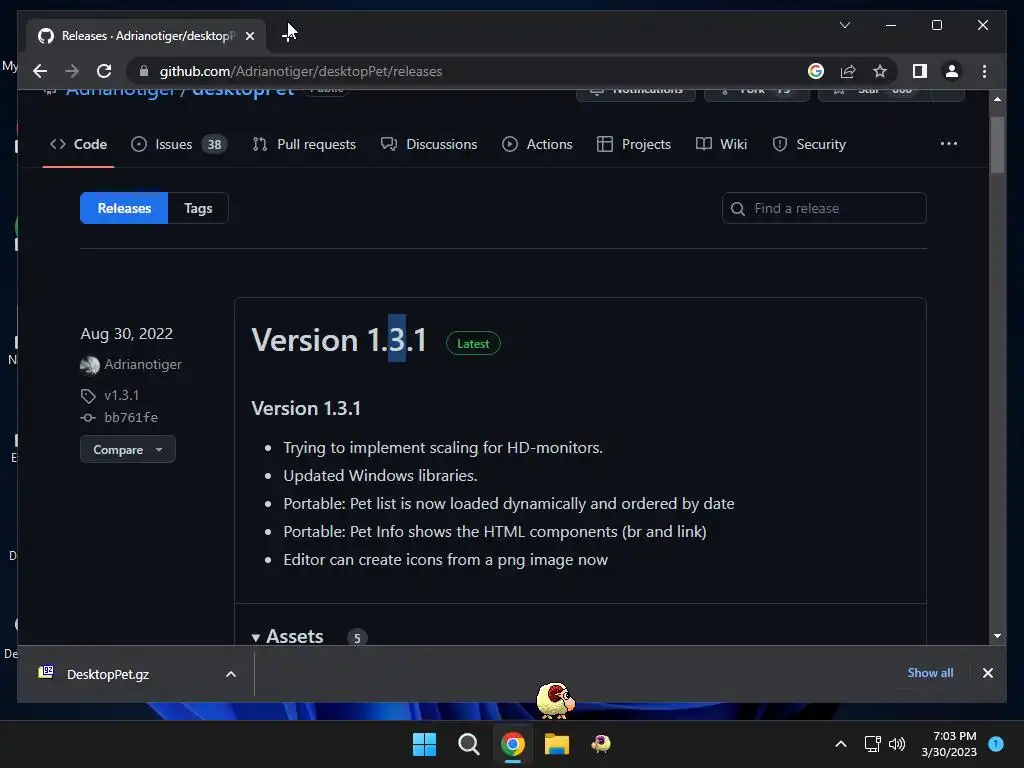1024x768 pixels.
Task: Open Chrome's three-dot menu
Action: coord(984,71)
